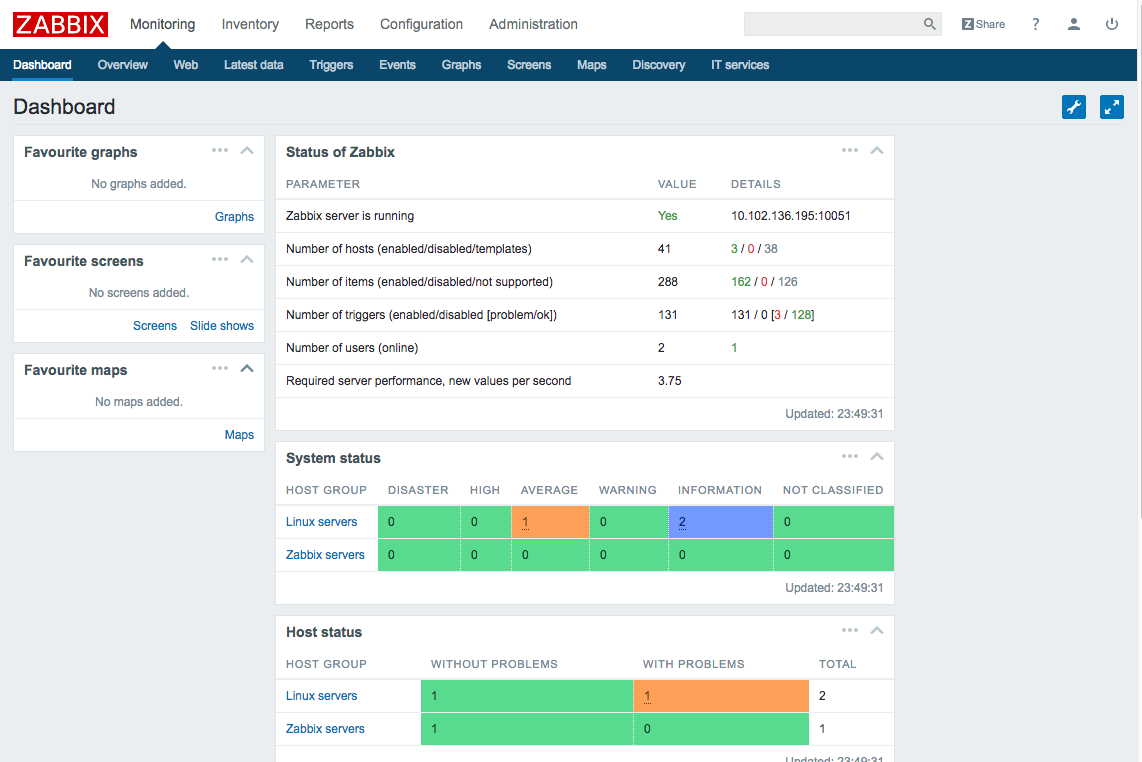This screenshot has height=762, width=1142.
Task: Collapse the Favourite maps widget
Action: coord(246,368)
